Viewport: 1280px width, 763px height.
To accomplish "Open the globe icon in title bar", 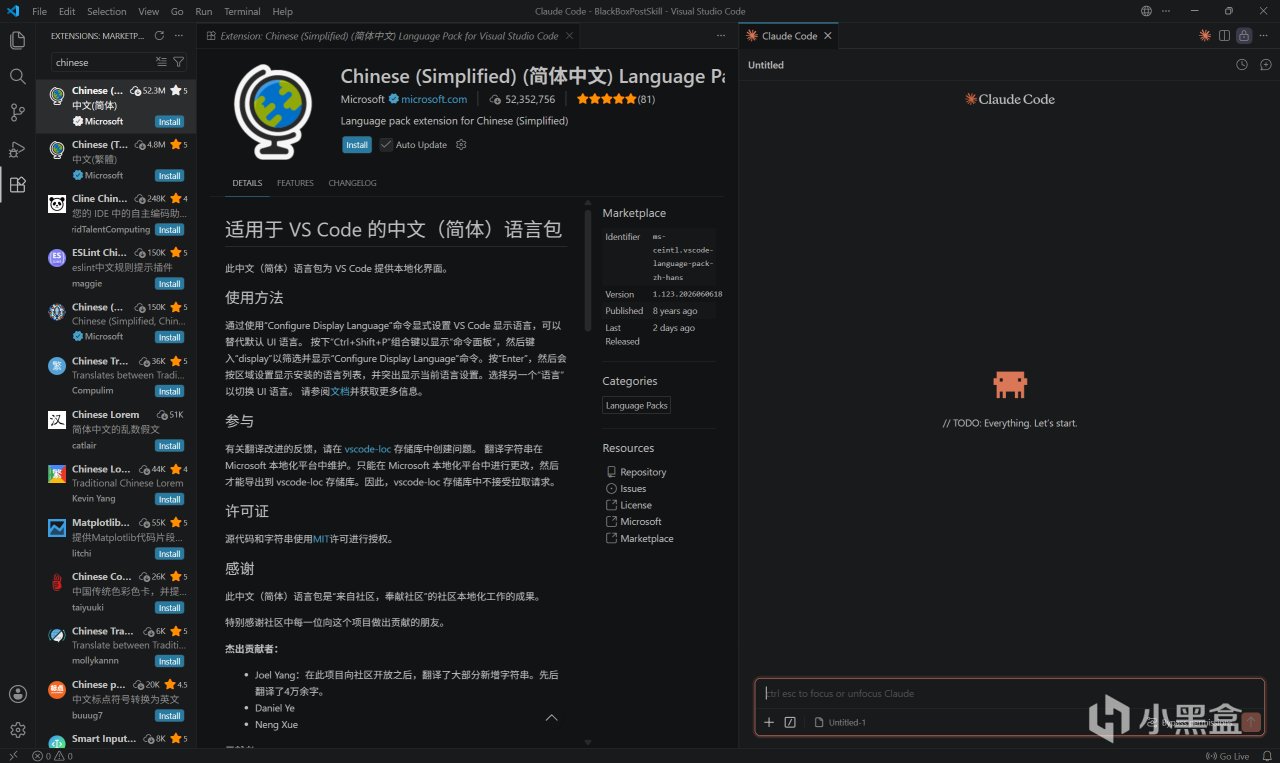I will pos(1146,11).
